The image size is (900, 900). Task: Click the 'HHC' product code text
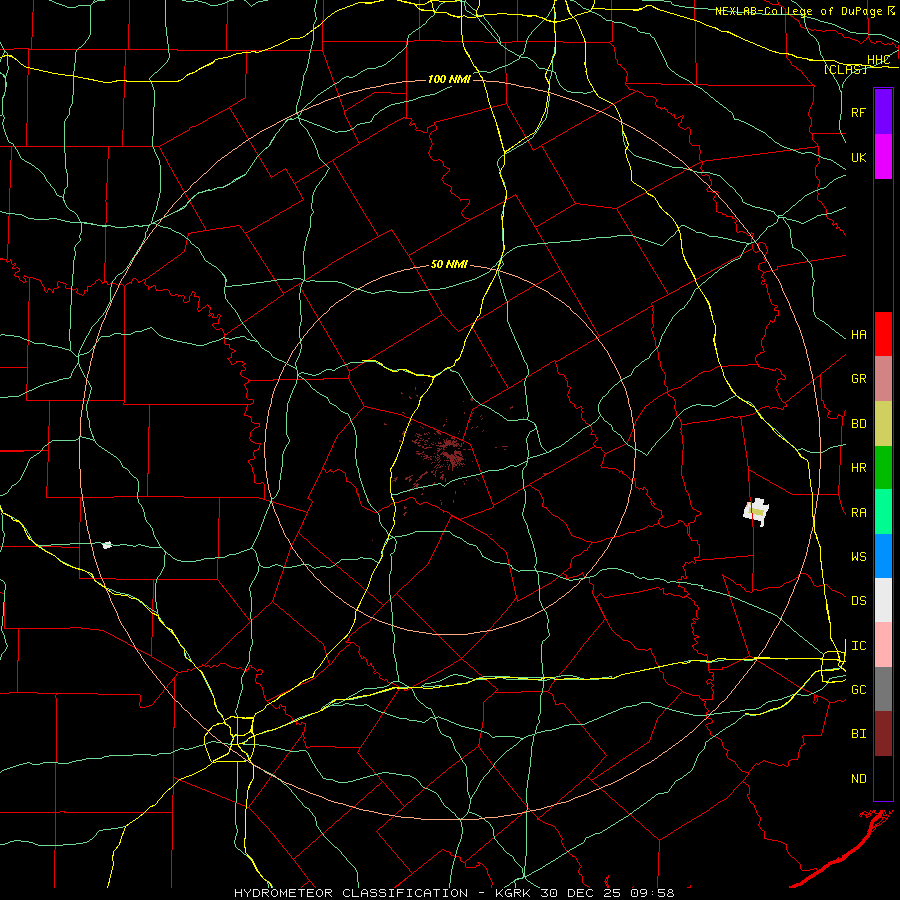(x=878, y=60)
